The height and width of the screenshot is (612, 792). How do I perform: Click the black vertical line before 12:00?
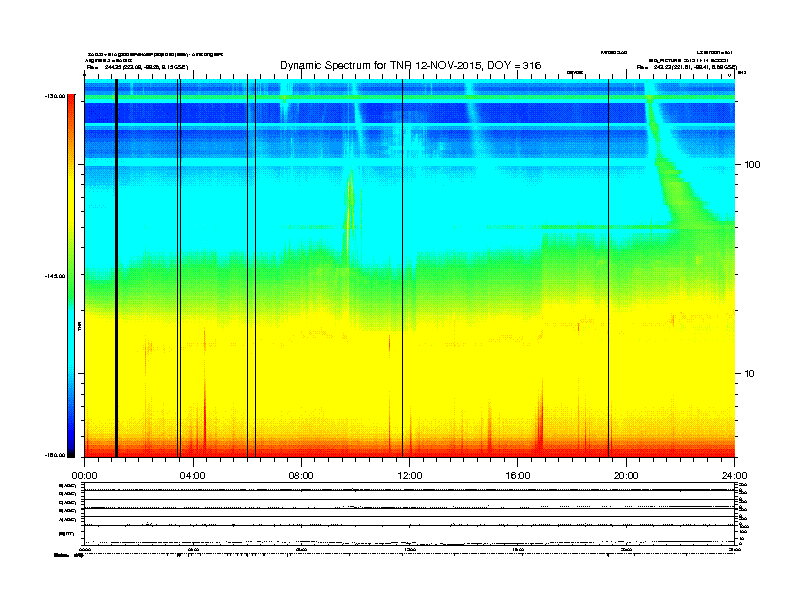403,268
